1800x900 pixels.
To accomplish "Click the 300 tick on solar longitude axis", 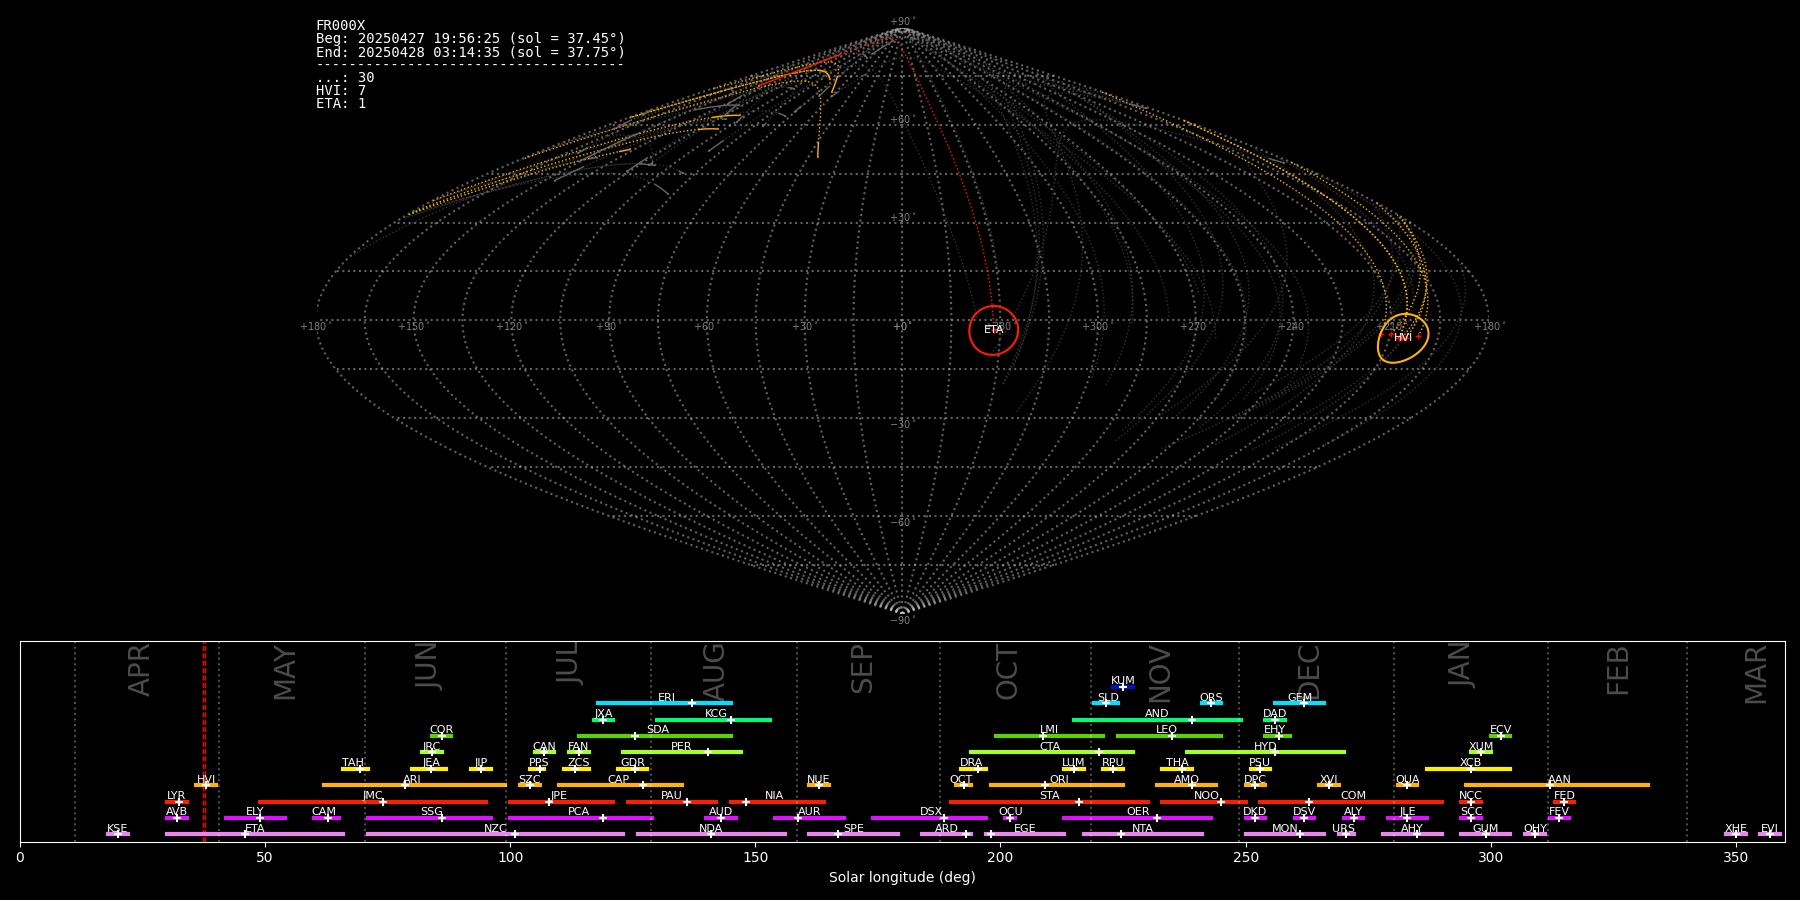I will point(1490,857).
